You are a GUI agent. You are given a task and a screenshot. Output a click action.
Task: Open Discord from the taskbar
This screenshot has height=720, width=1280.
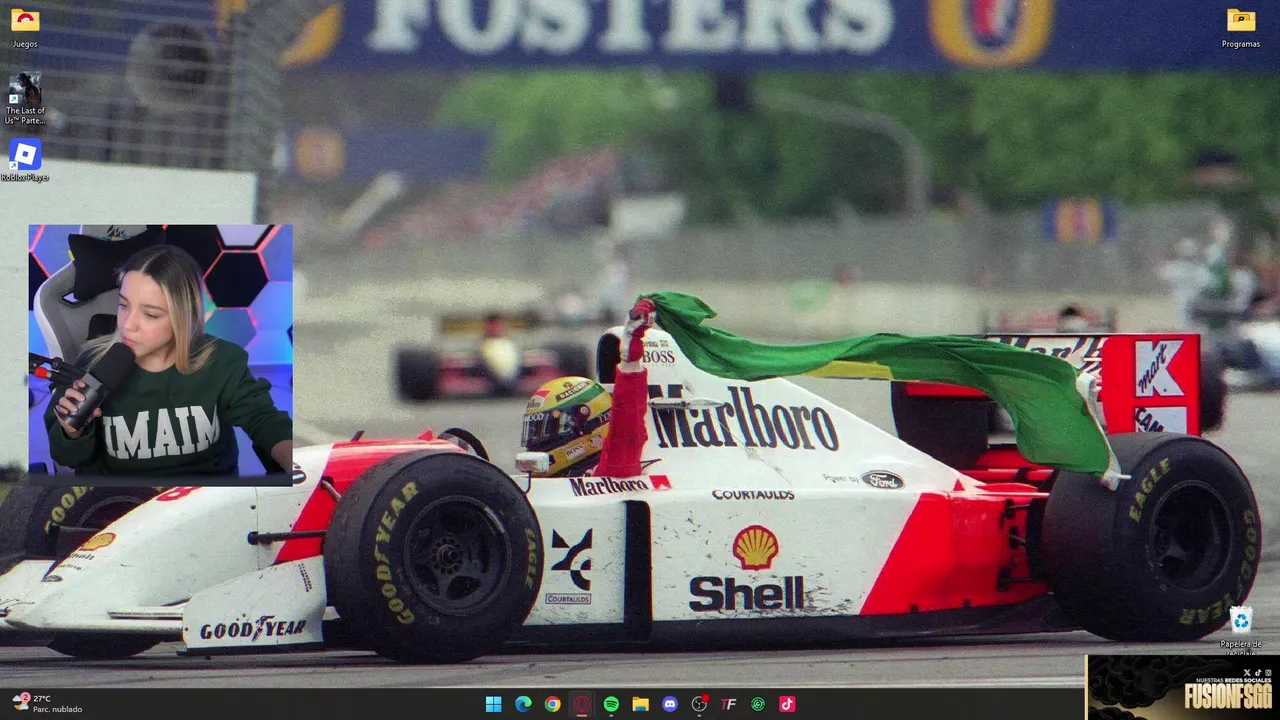(x=670, y=704)
